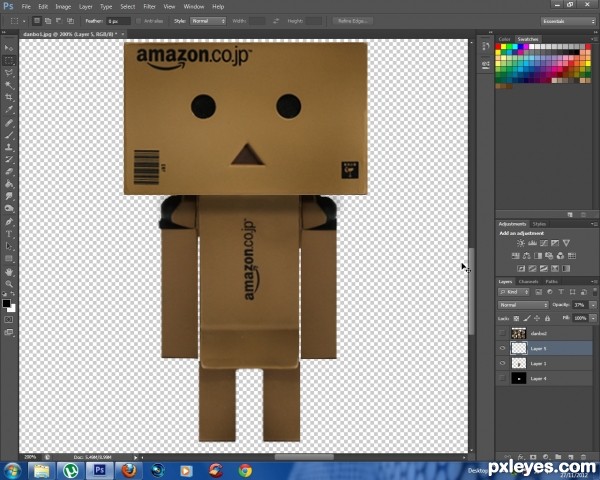Select the Move tool
The width and height of the screenshot is (600, 480).
pos(9,48)
